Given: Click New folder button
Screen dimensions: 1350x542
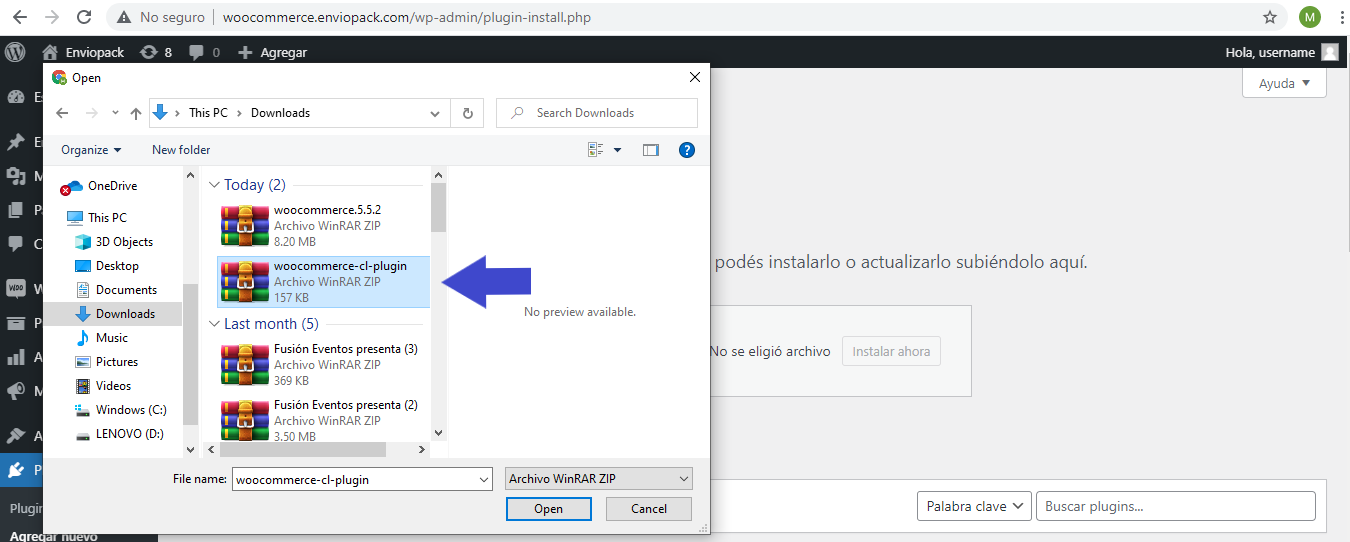Looking at the screenshot, I should pyautogui.click(x=181, y=150).
